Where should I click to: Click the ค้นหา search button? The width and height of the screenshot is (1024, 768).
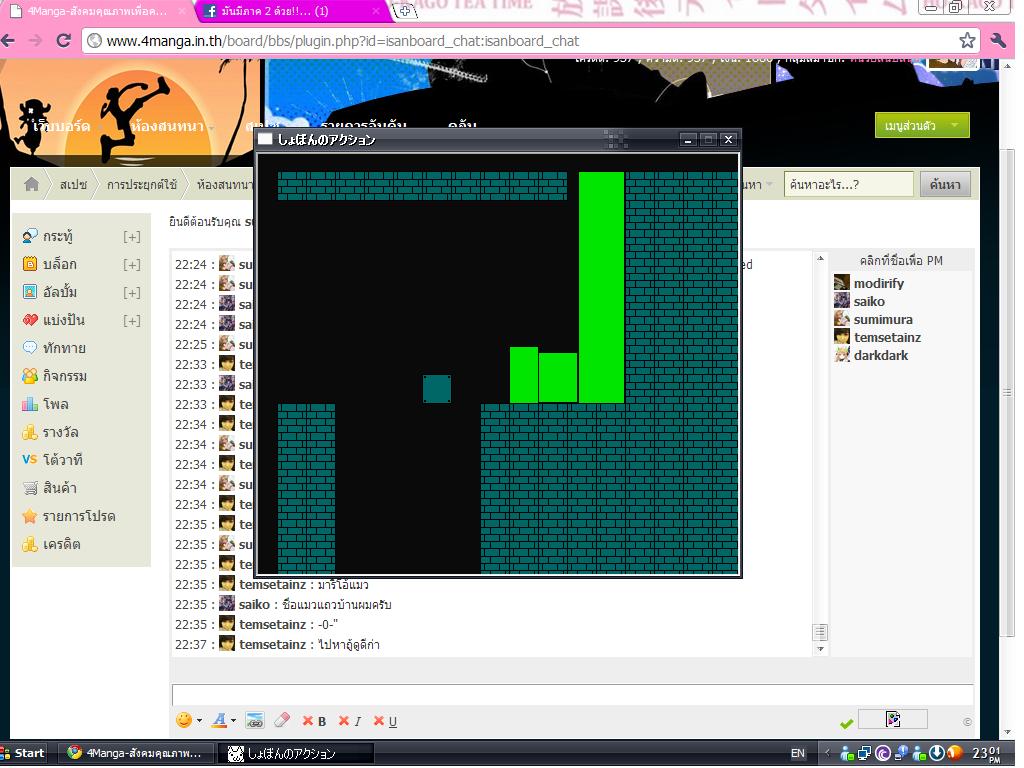tap(945, 185)
